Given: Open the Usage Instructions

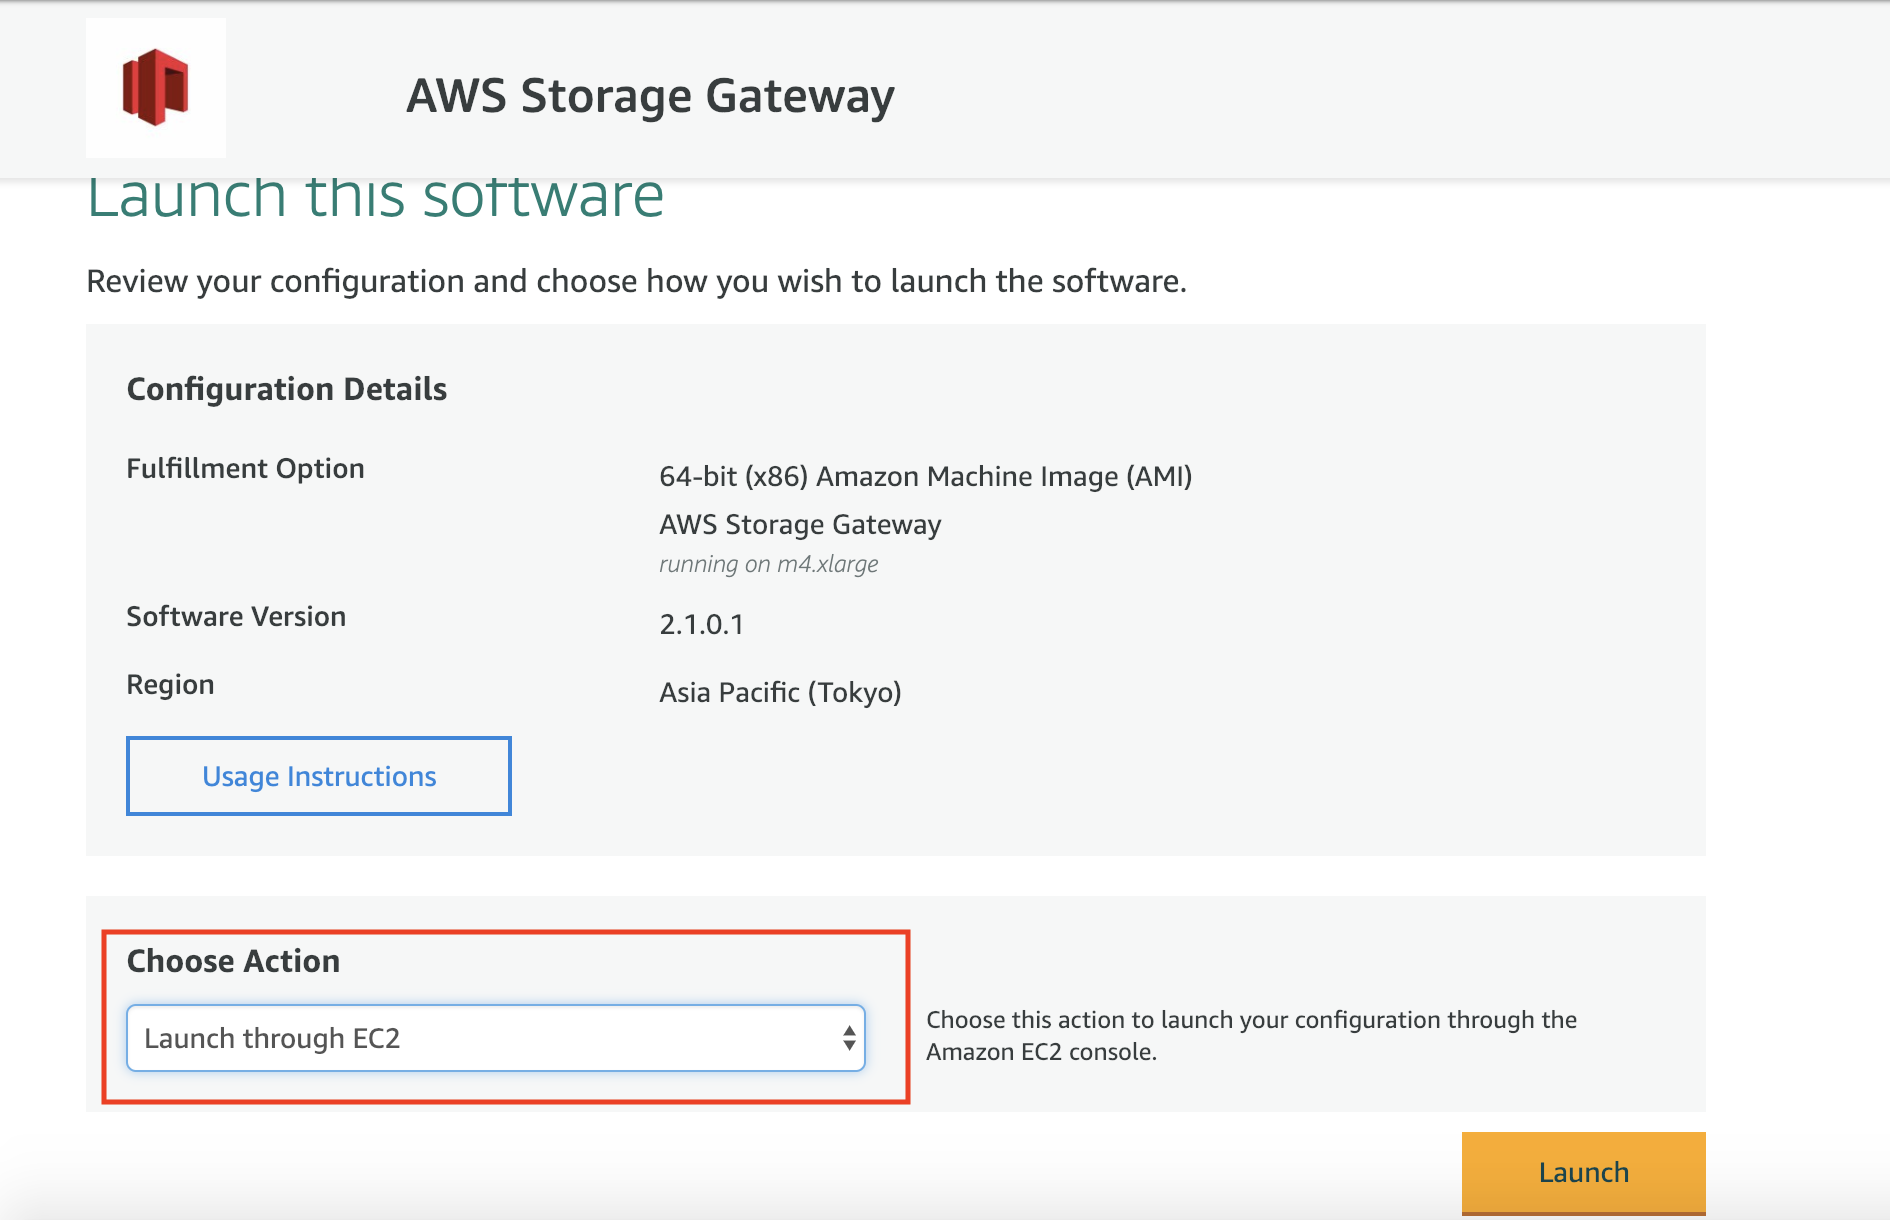Looking at the screenshot, I should (x=318, y=776).
